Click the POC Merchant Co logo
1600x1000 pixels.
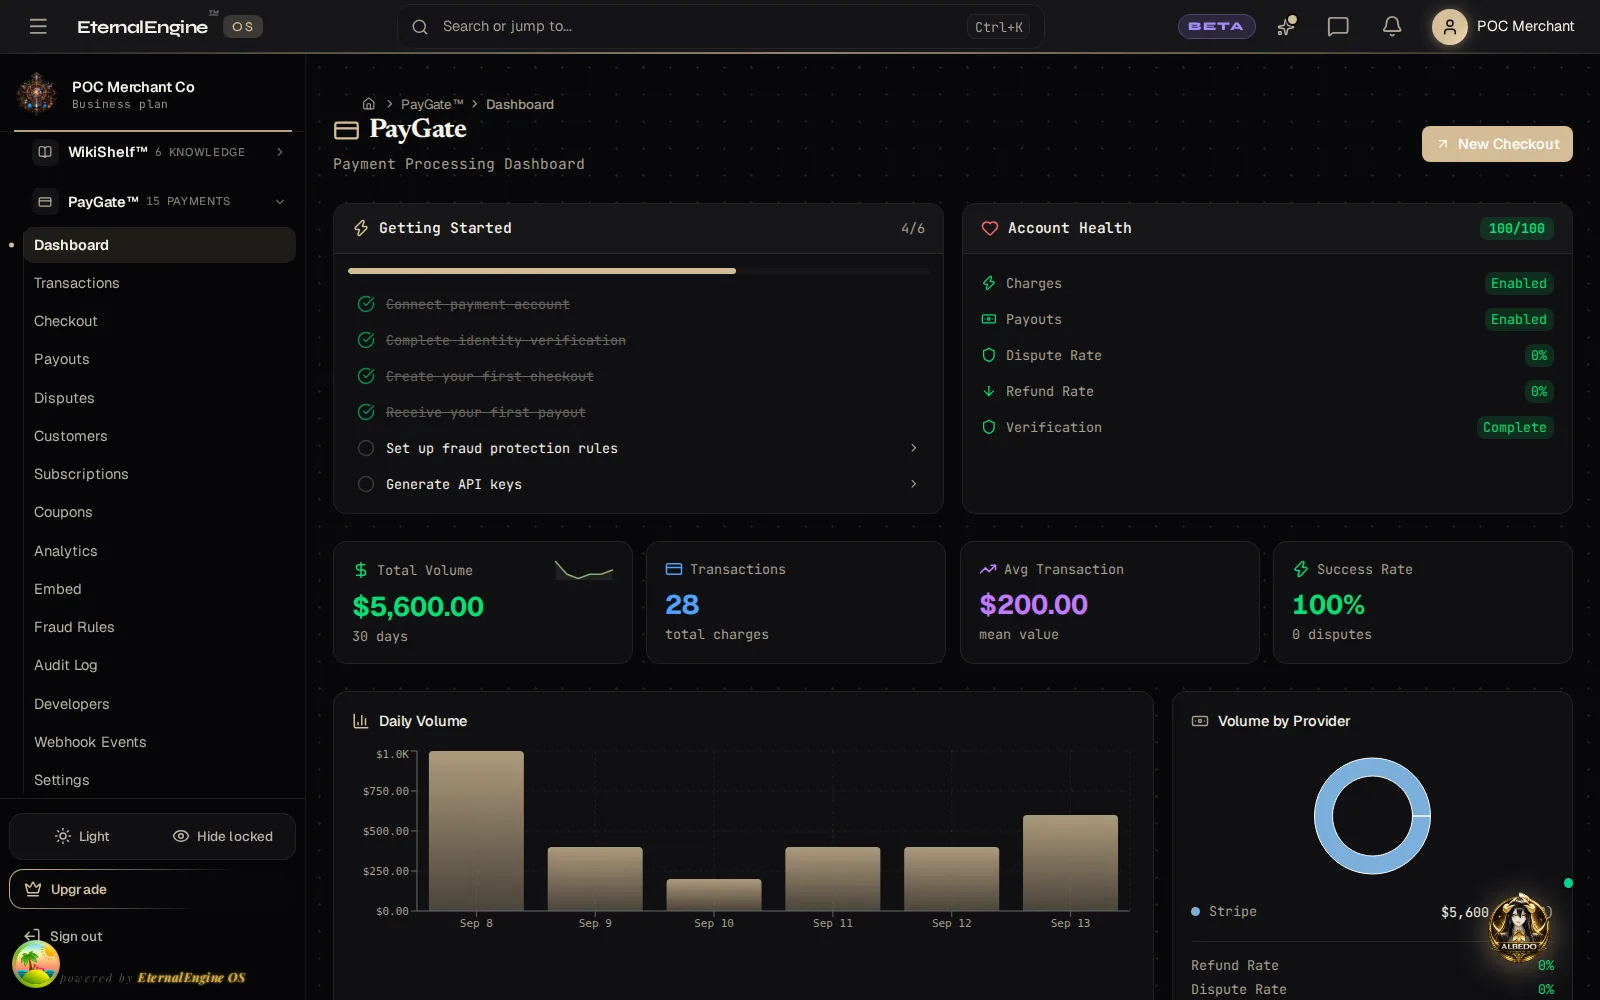tap(37, 93)
